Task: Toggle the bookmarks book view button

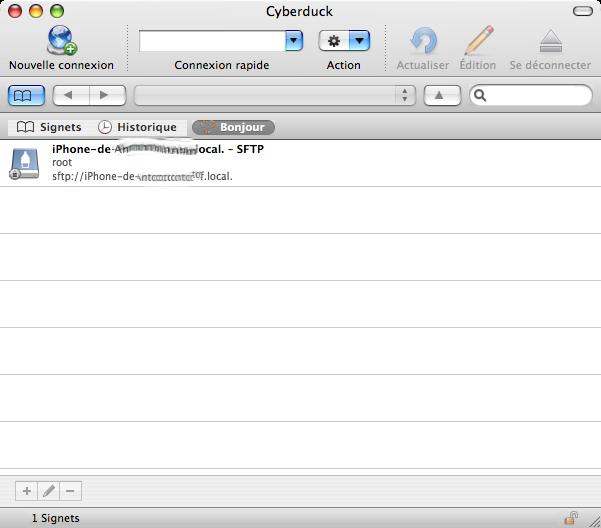Action: (26, 95)
